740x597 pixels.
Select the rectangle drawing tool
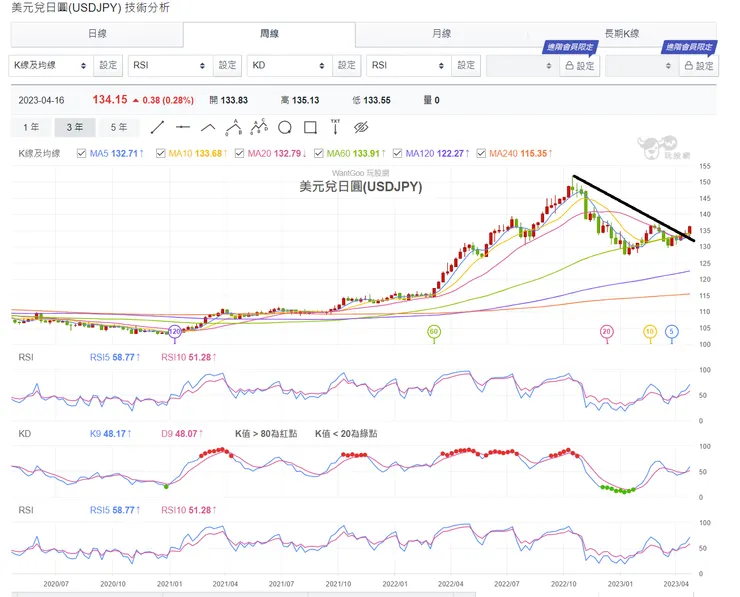click(310, 127)
